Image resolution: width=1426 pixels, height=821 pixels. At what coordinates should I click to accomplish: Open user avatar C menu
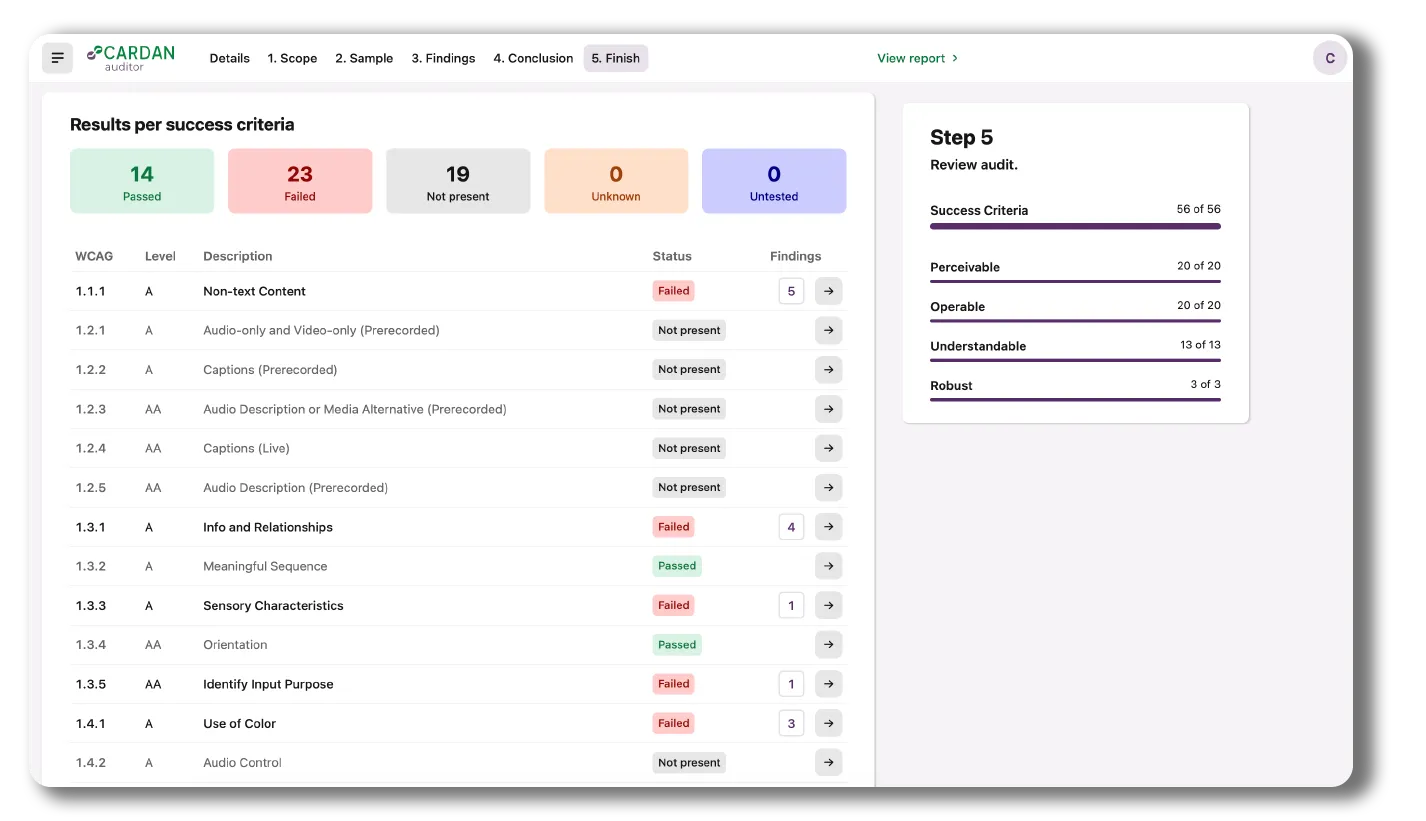pyautogui.click(x=1329, y=58)
